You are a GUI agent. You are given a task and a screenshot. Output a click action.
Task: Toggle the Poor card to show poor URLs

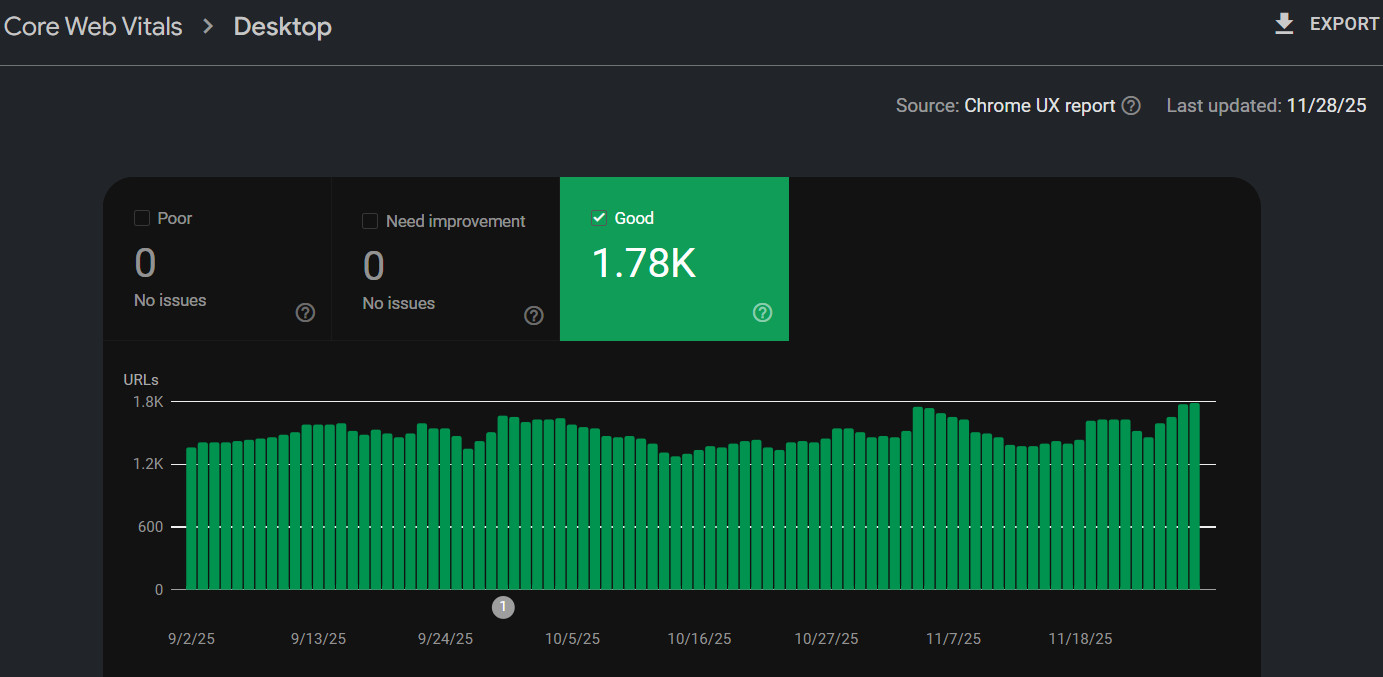tap(220, 258)
